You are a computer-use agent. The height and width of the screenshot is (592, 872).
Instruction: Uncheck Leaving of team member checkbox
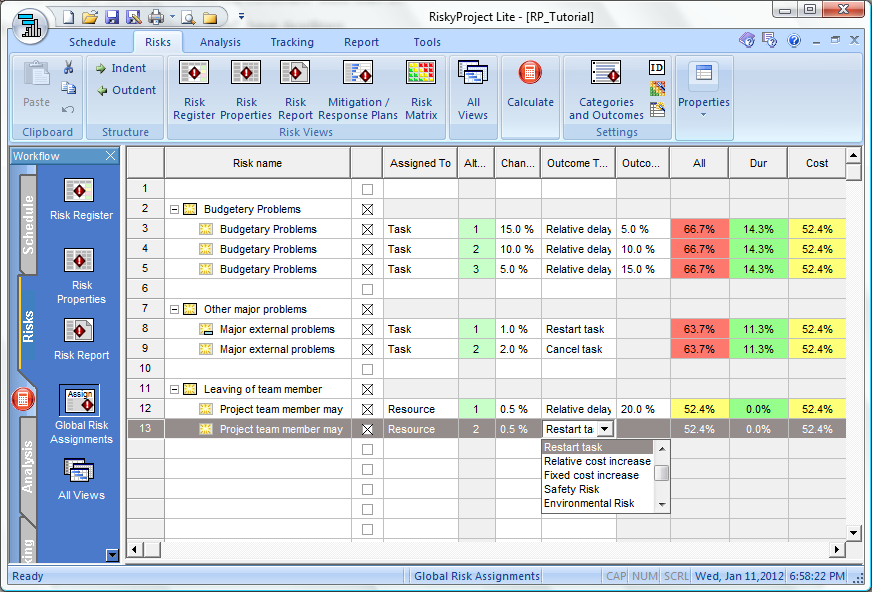coord(367,390)
